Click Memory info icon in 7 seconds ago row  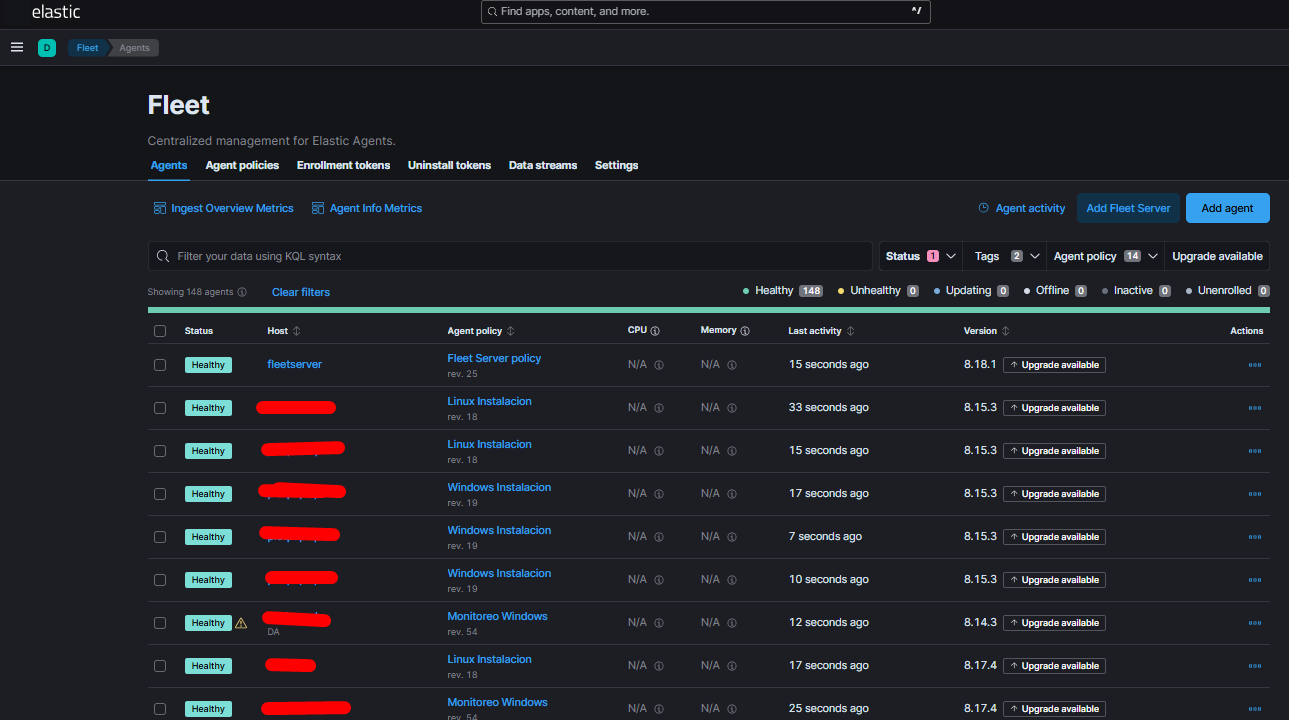[x=732, y=537]
